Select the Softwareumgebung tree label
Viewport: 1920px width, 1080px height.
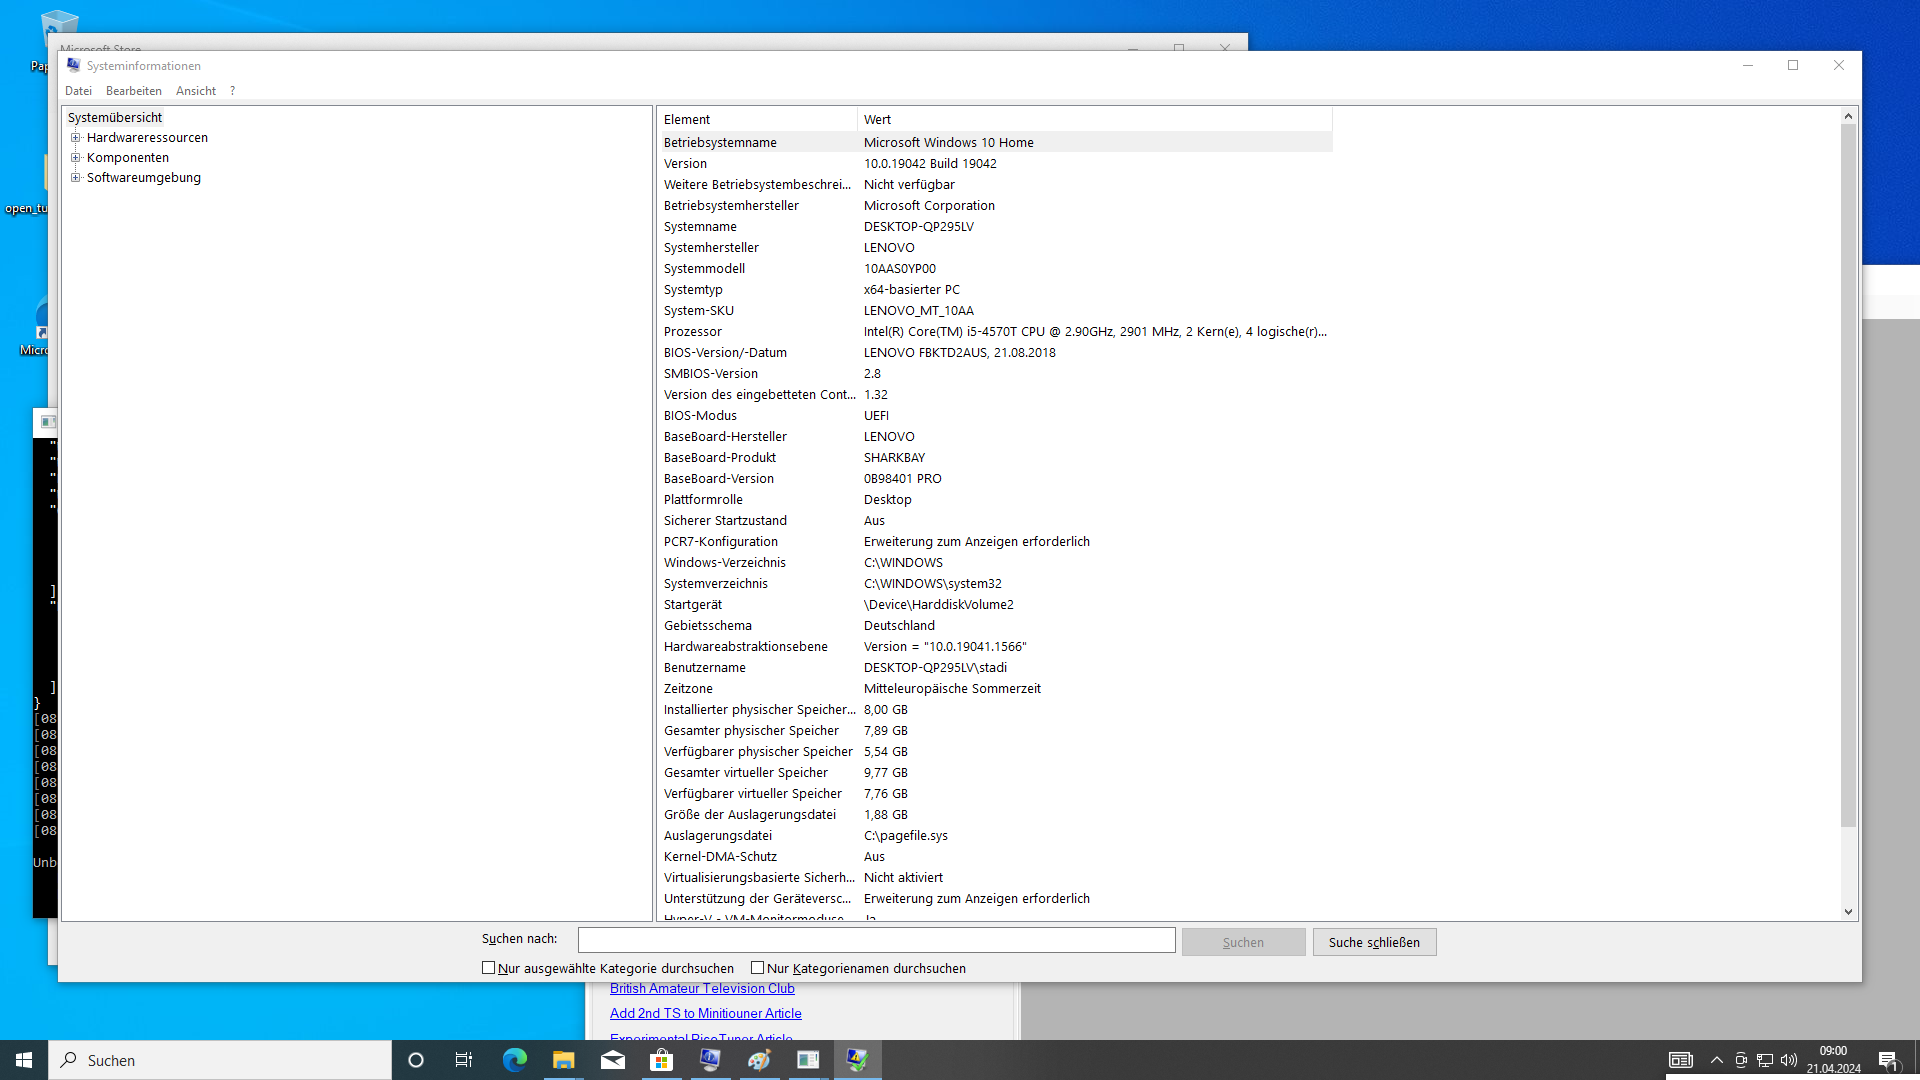(x=143, y=178)
